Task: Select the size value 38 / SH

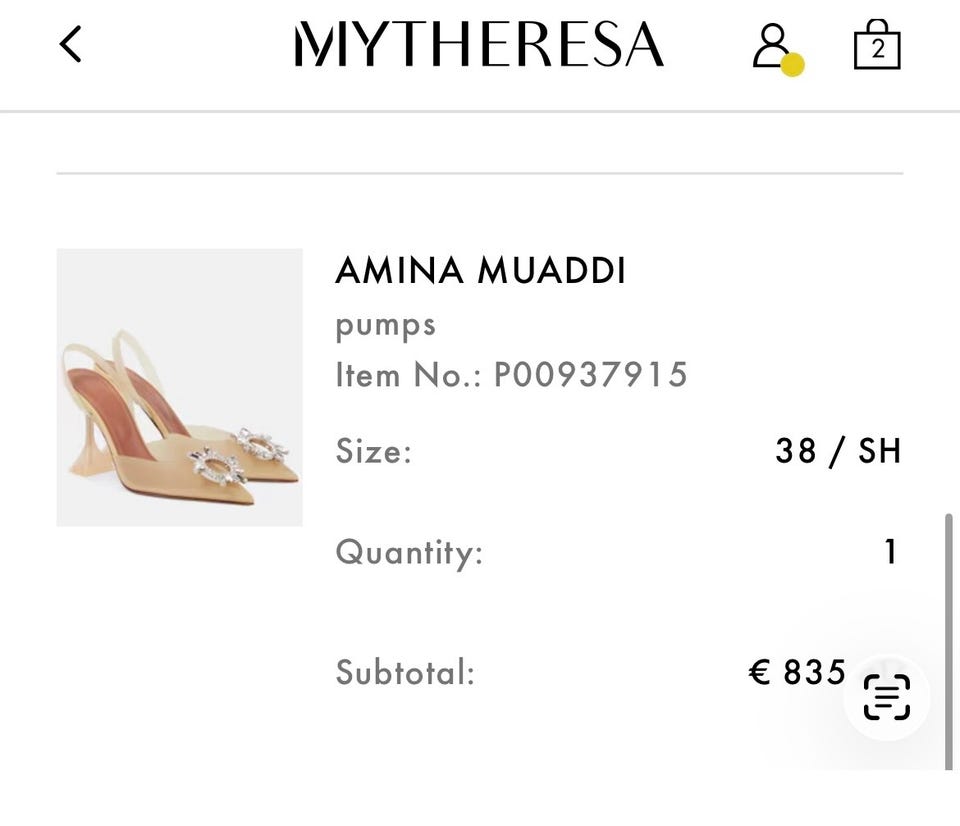Action: (838, 451)
